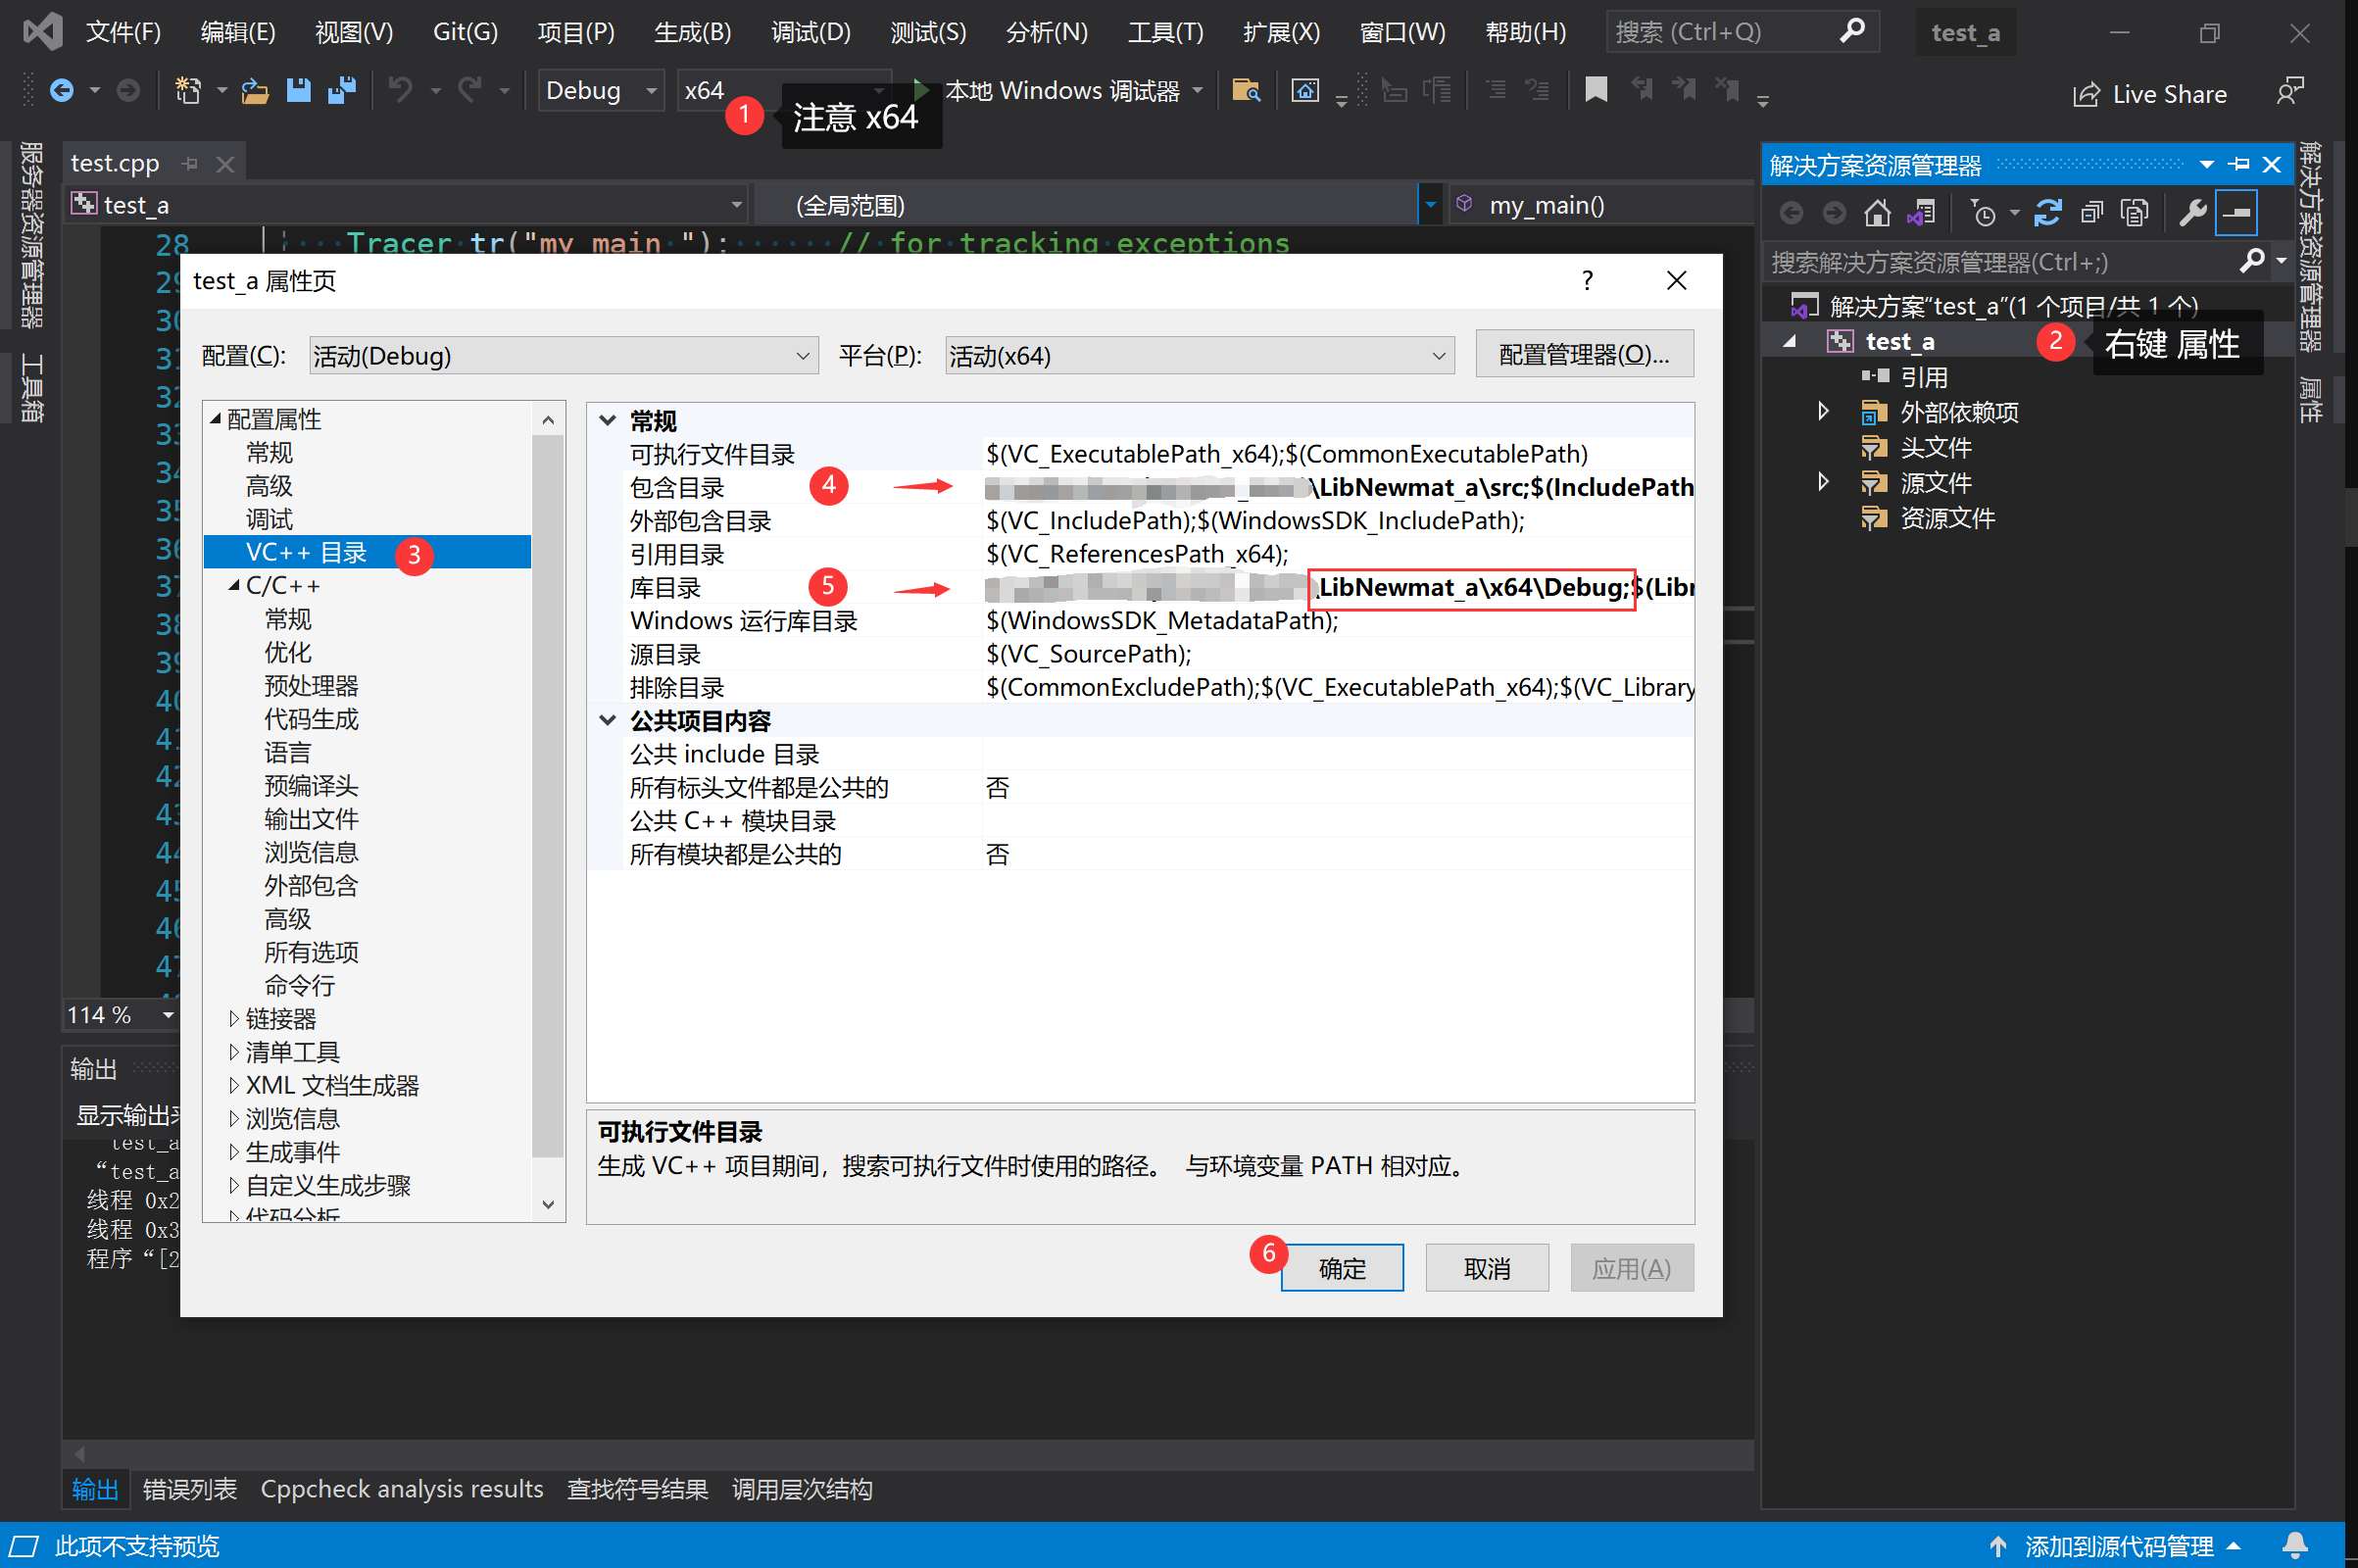Screen dimensions: 2358x1568
Task: Click the undo arrow in the toolbar
Action: (x=400, y=91)
